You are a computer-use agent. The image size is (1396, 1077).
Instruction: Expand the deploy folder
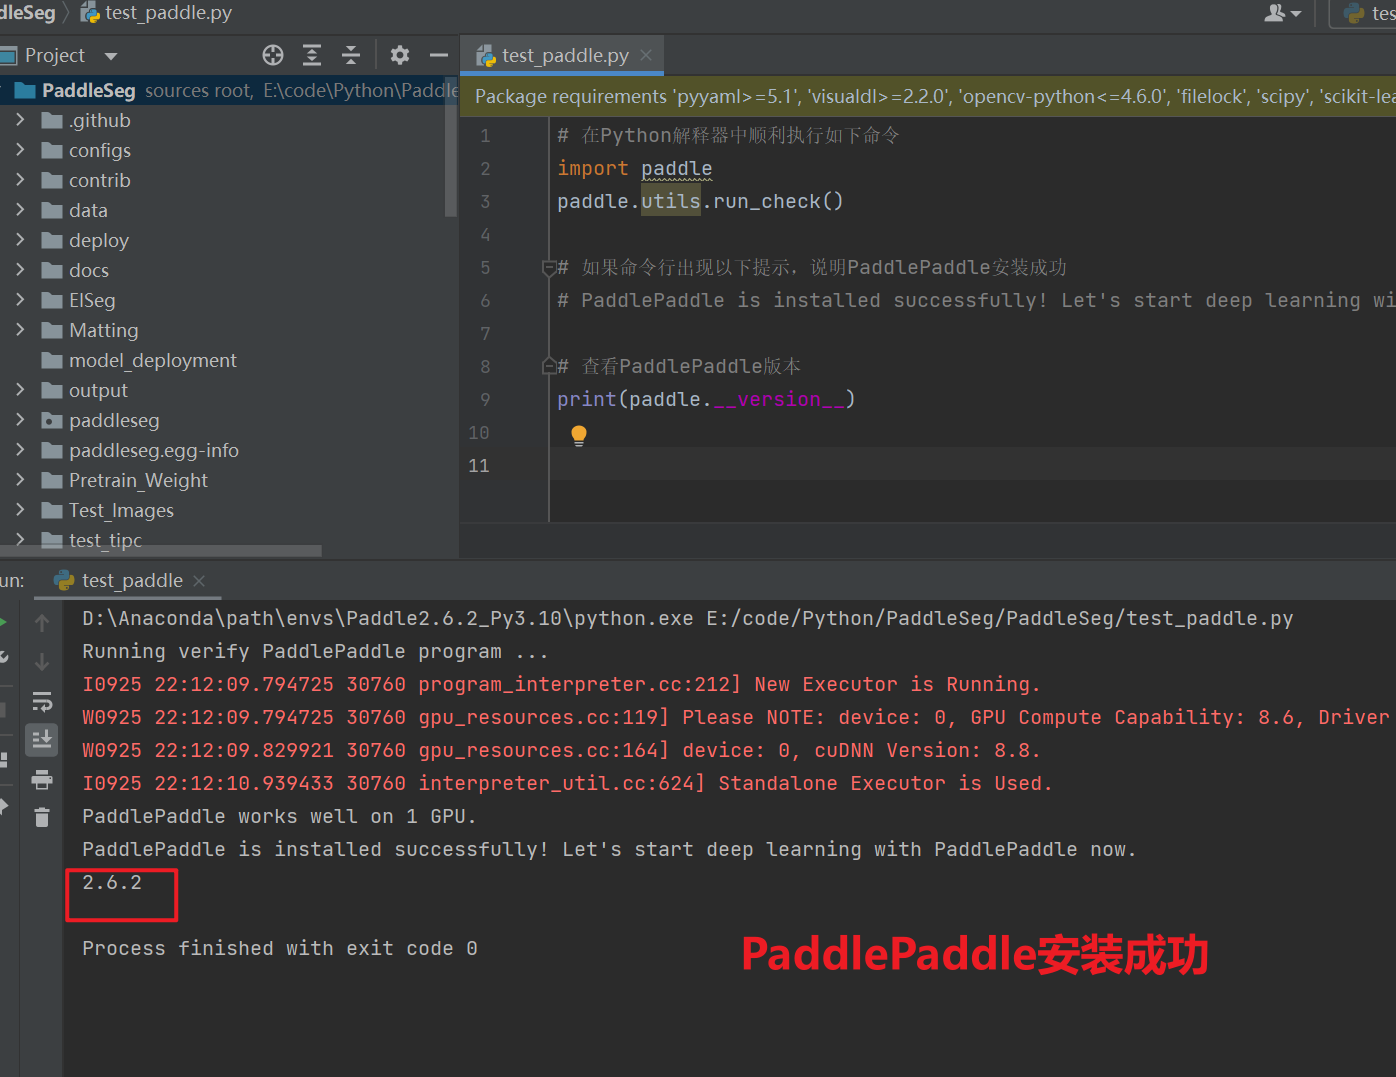pos(20,240)
